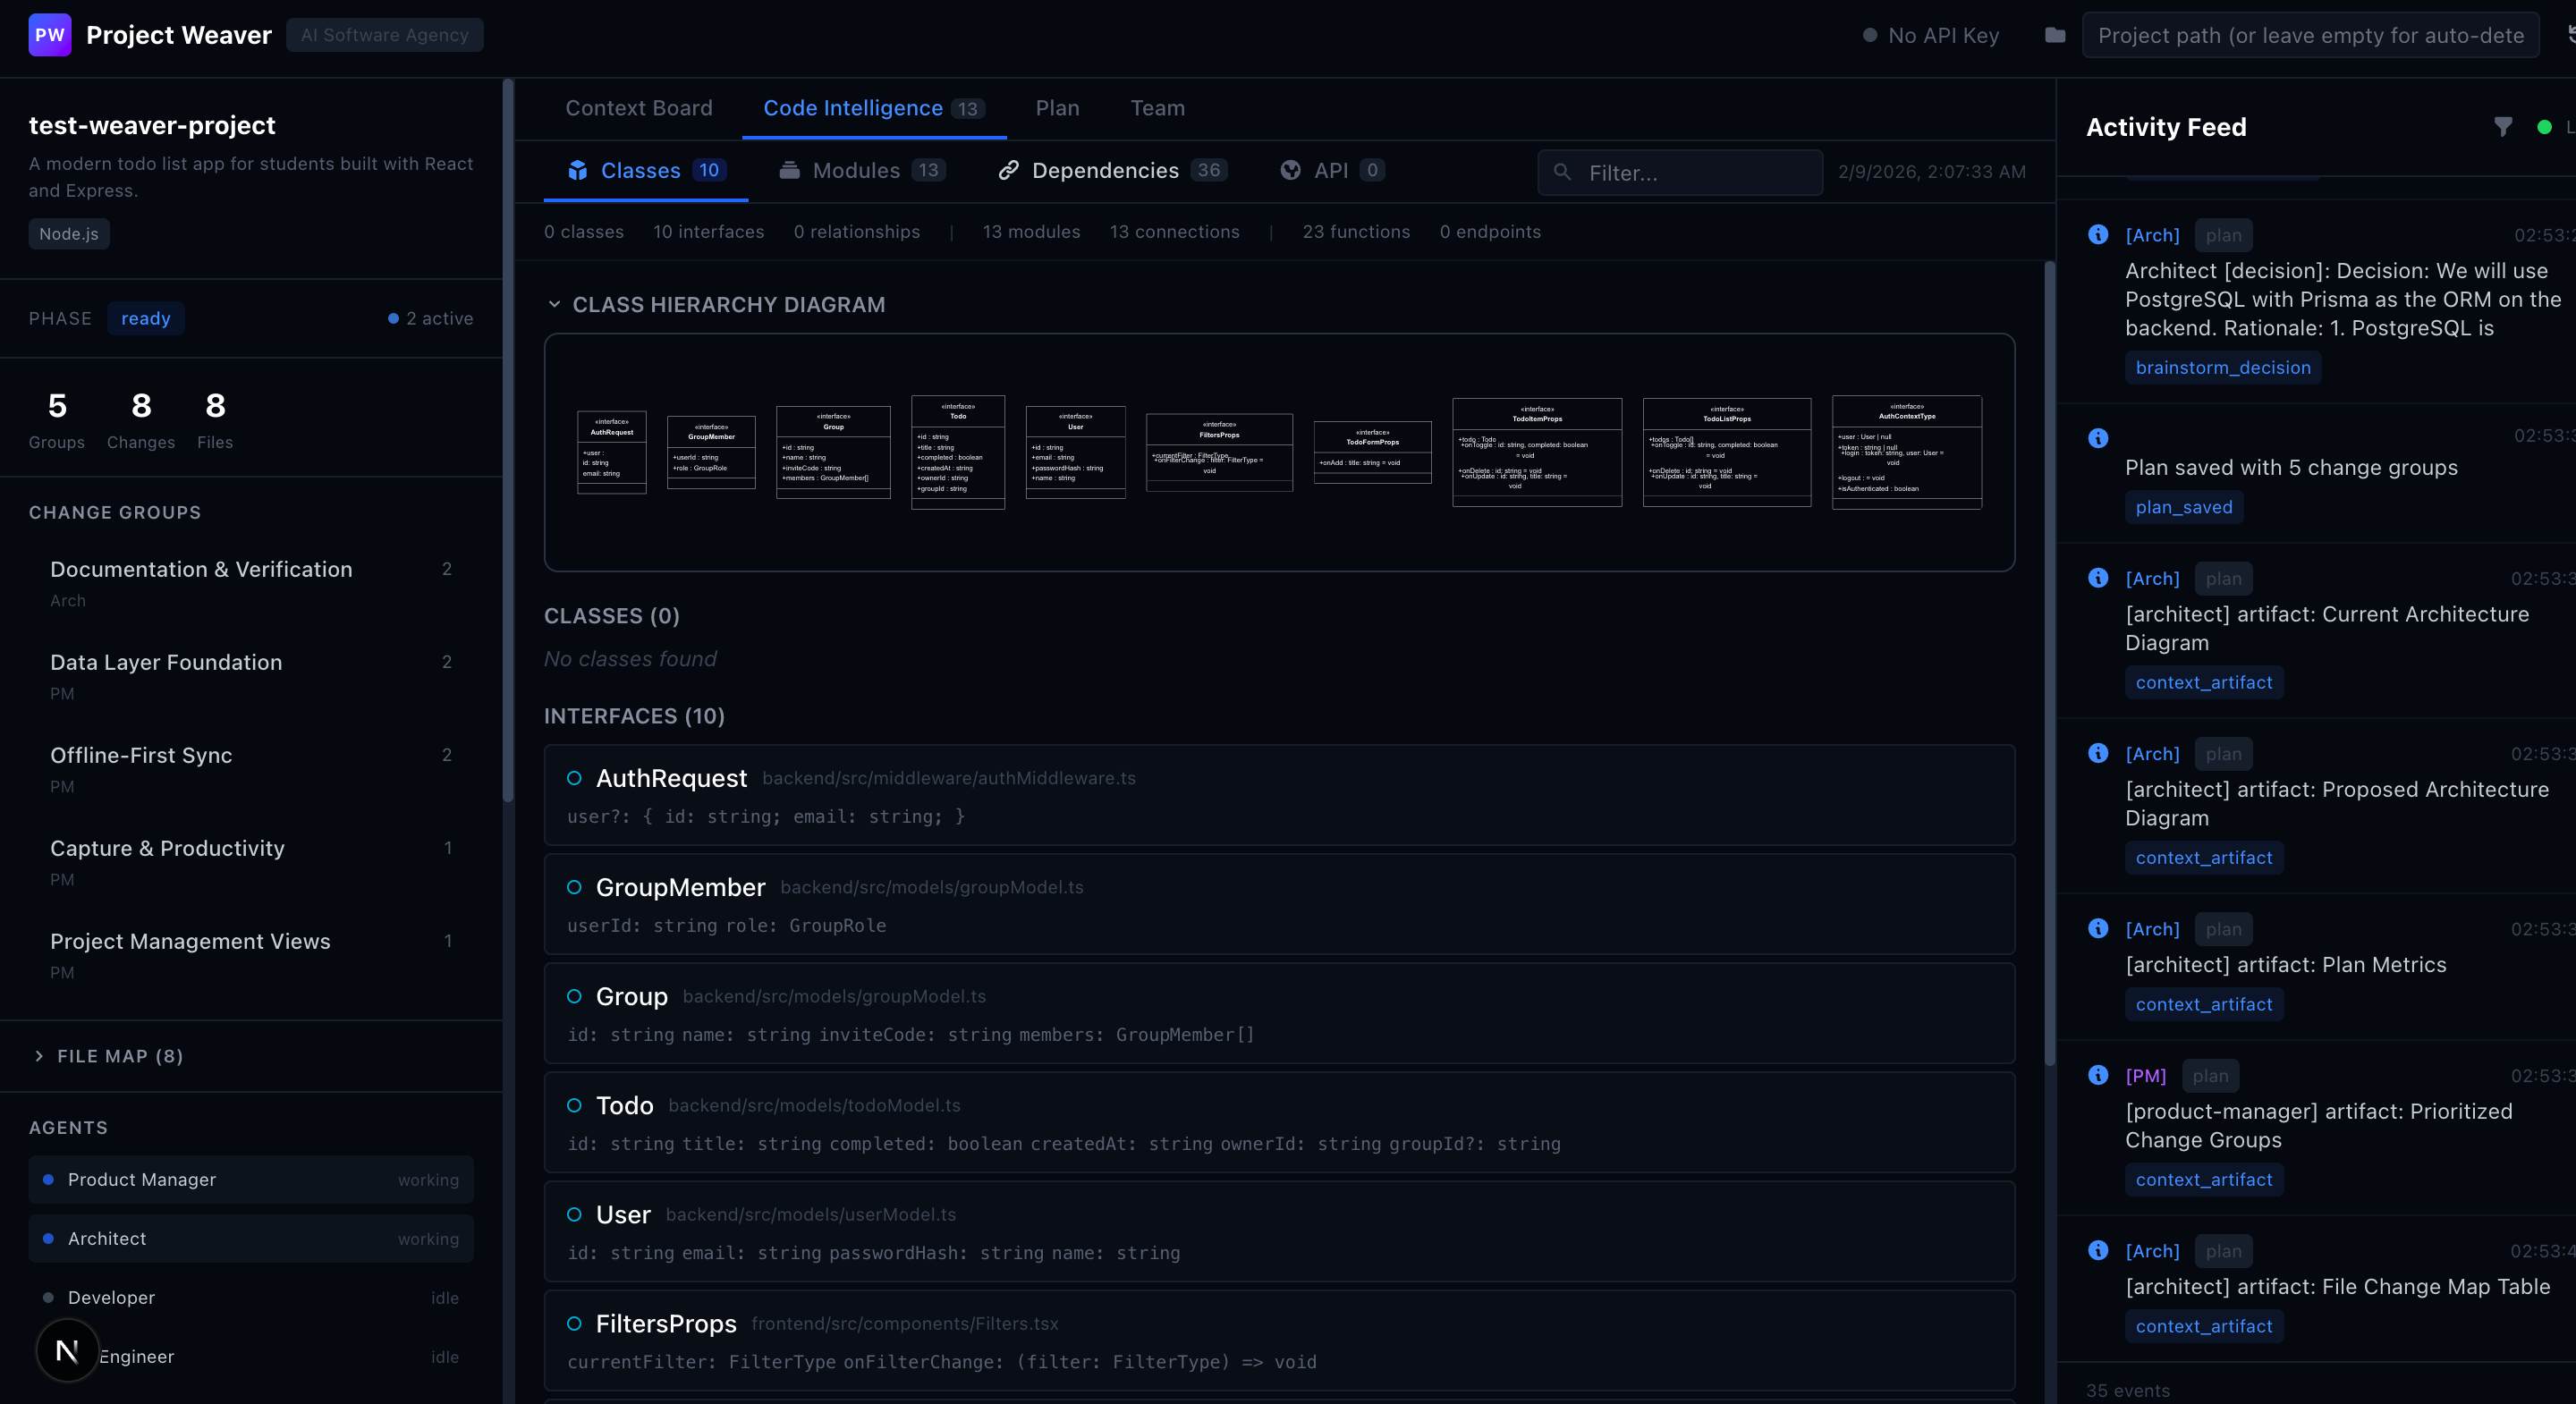The width and height of the screenshot is (2576, 1404).
Task: Click the API globe icon
Action: pyautogui.click(x=1290, y=171)
